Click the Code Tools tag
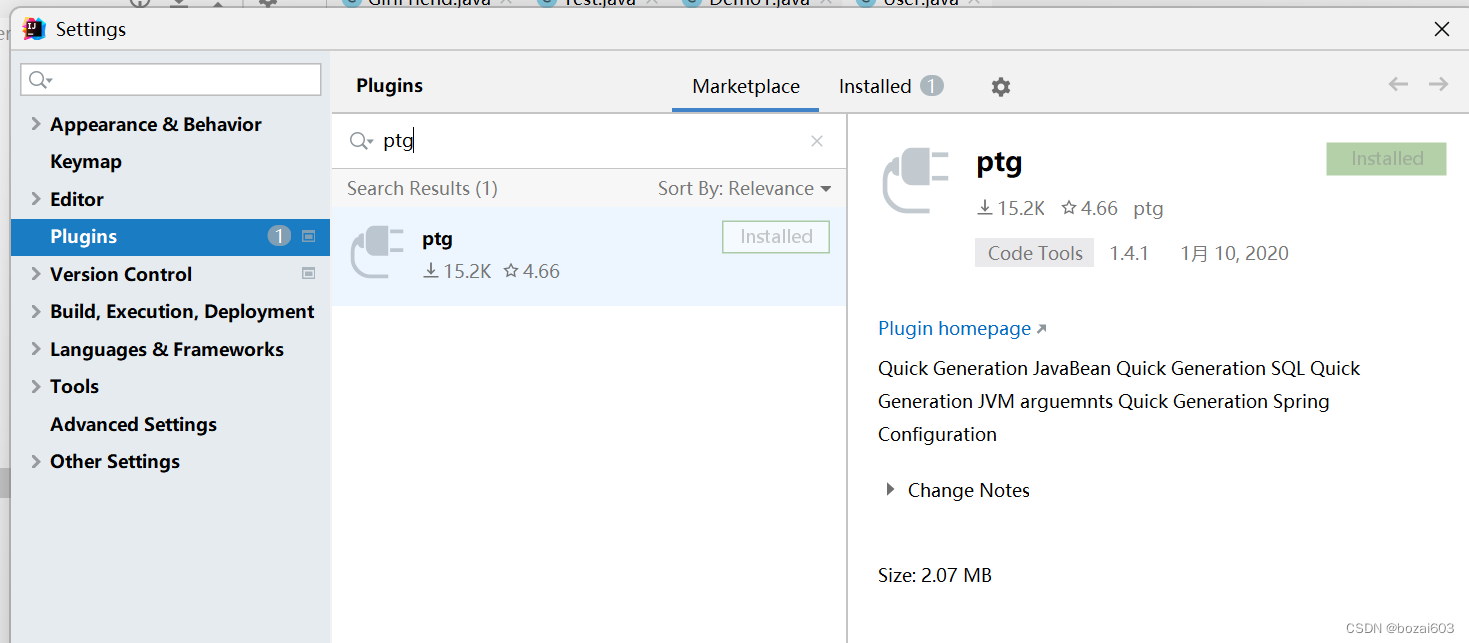Viewport: 1469px width, 643px height. (x=1035, y=253)
